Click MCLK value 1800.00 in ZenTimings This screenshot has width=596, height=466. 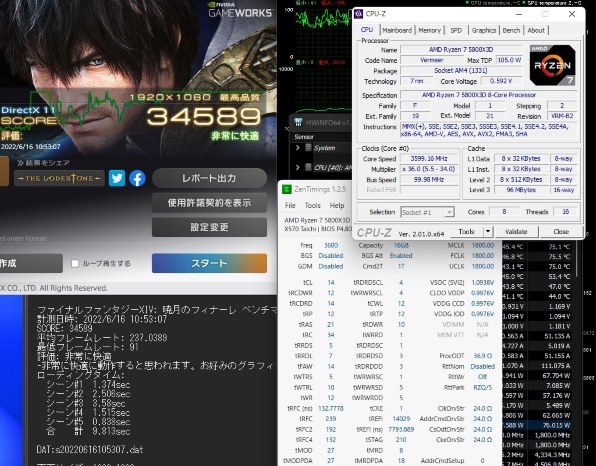click(x=483, y=246)
